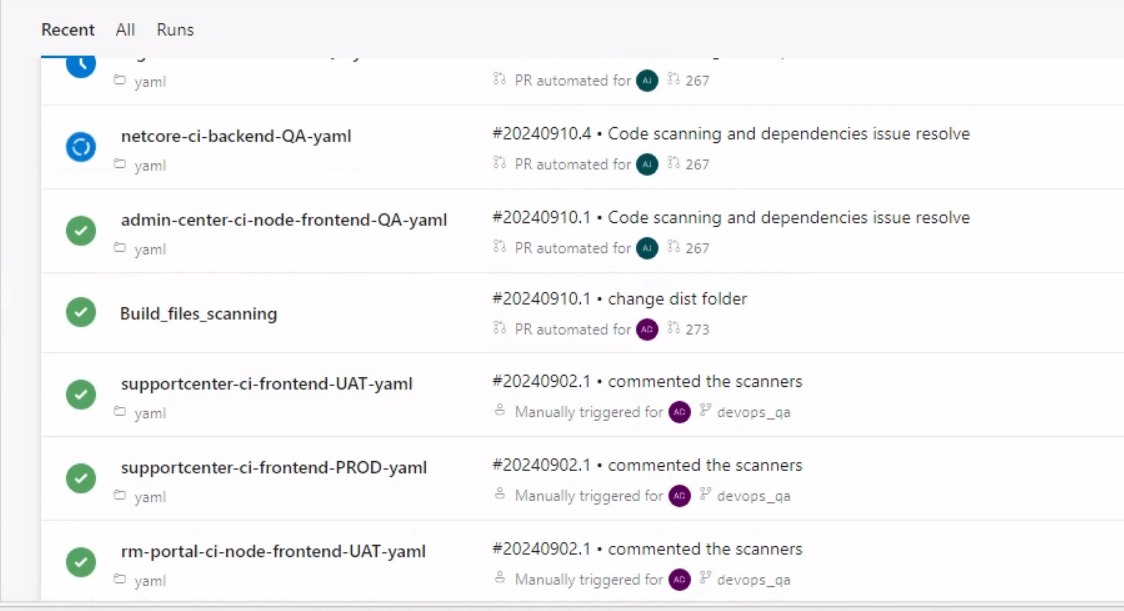This screenshot has width=1124, height=611.
Task: Open pull request 273 link
Action: click(697, 329)
